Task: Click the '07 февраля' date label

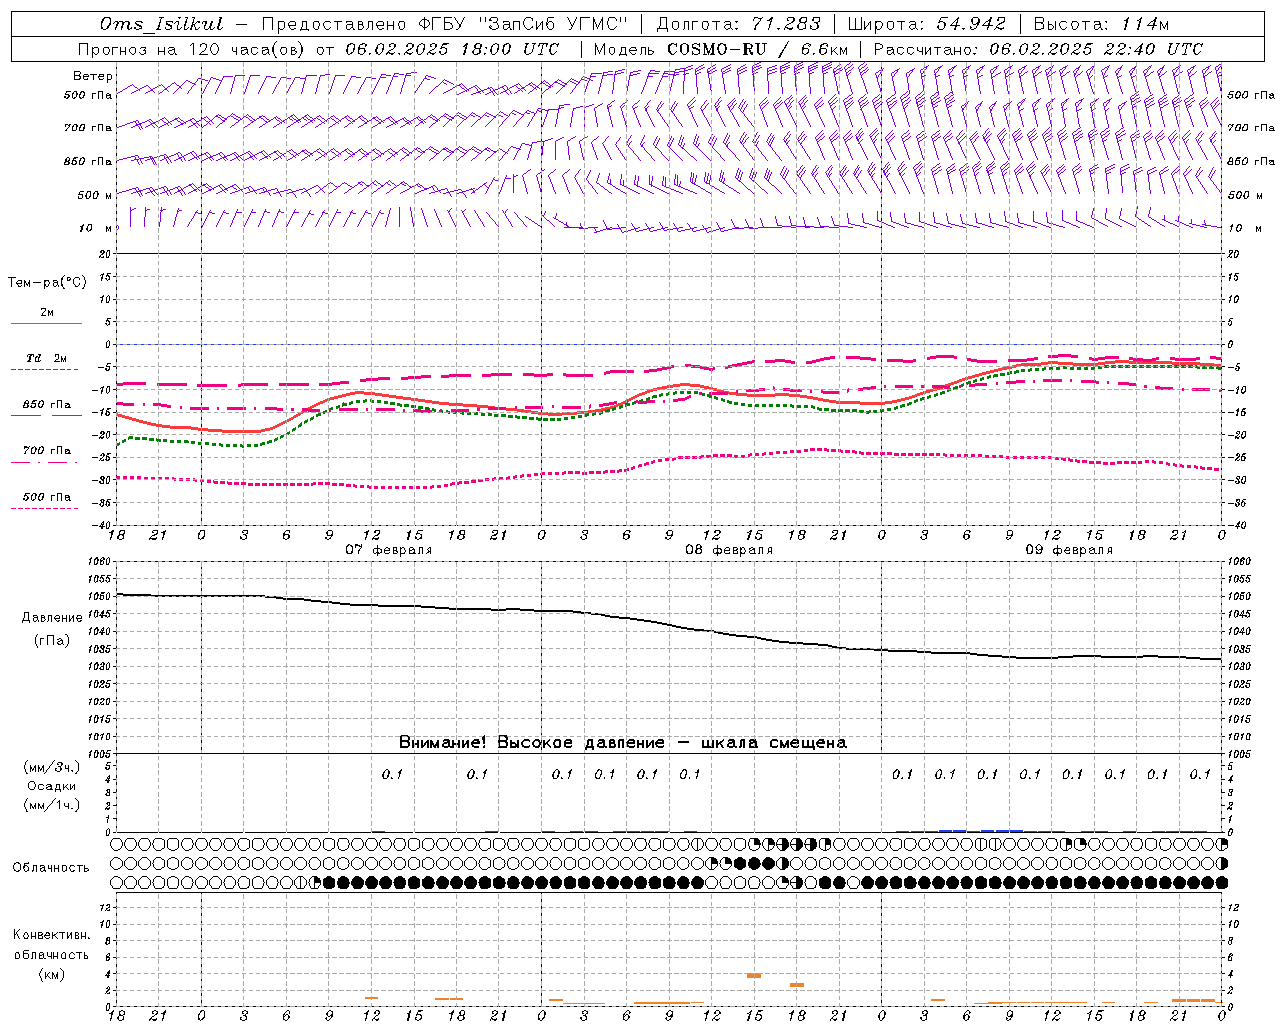Action: pos(389,550)
